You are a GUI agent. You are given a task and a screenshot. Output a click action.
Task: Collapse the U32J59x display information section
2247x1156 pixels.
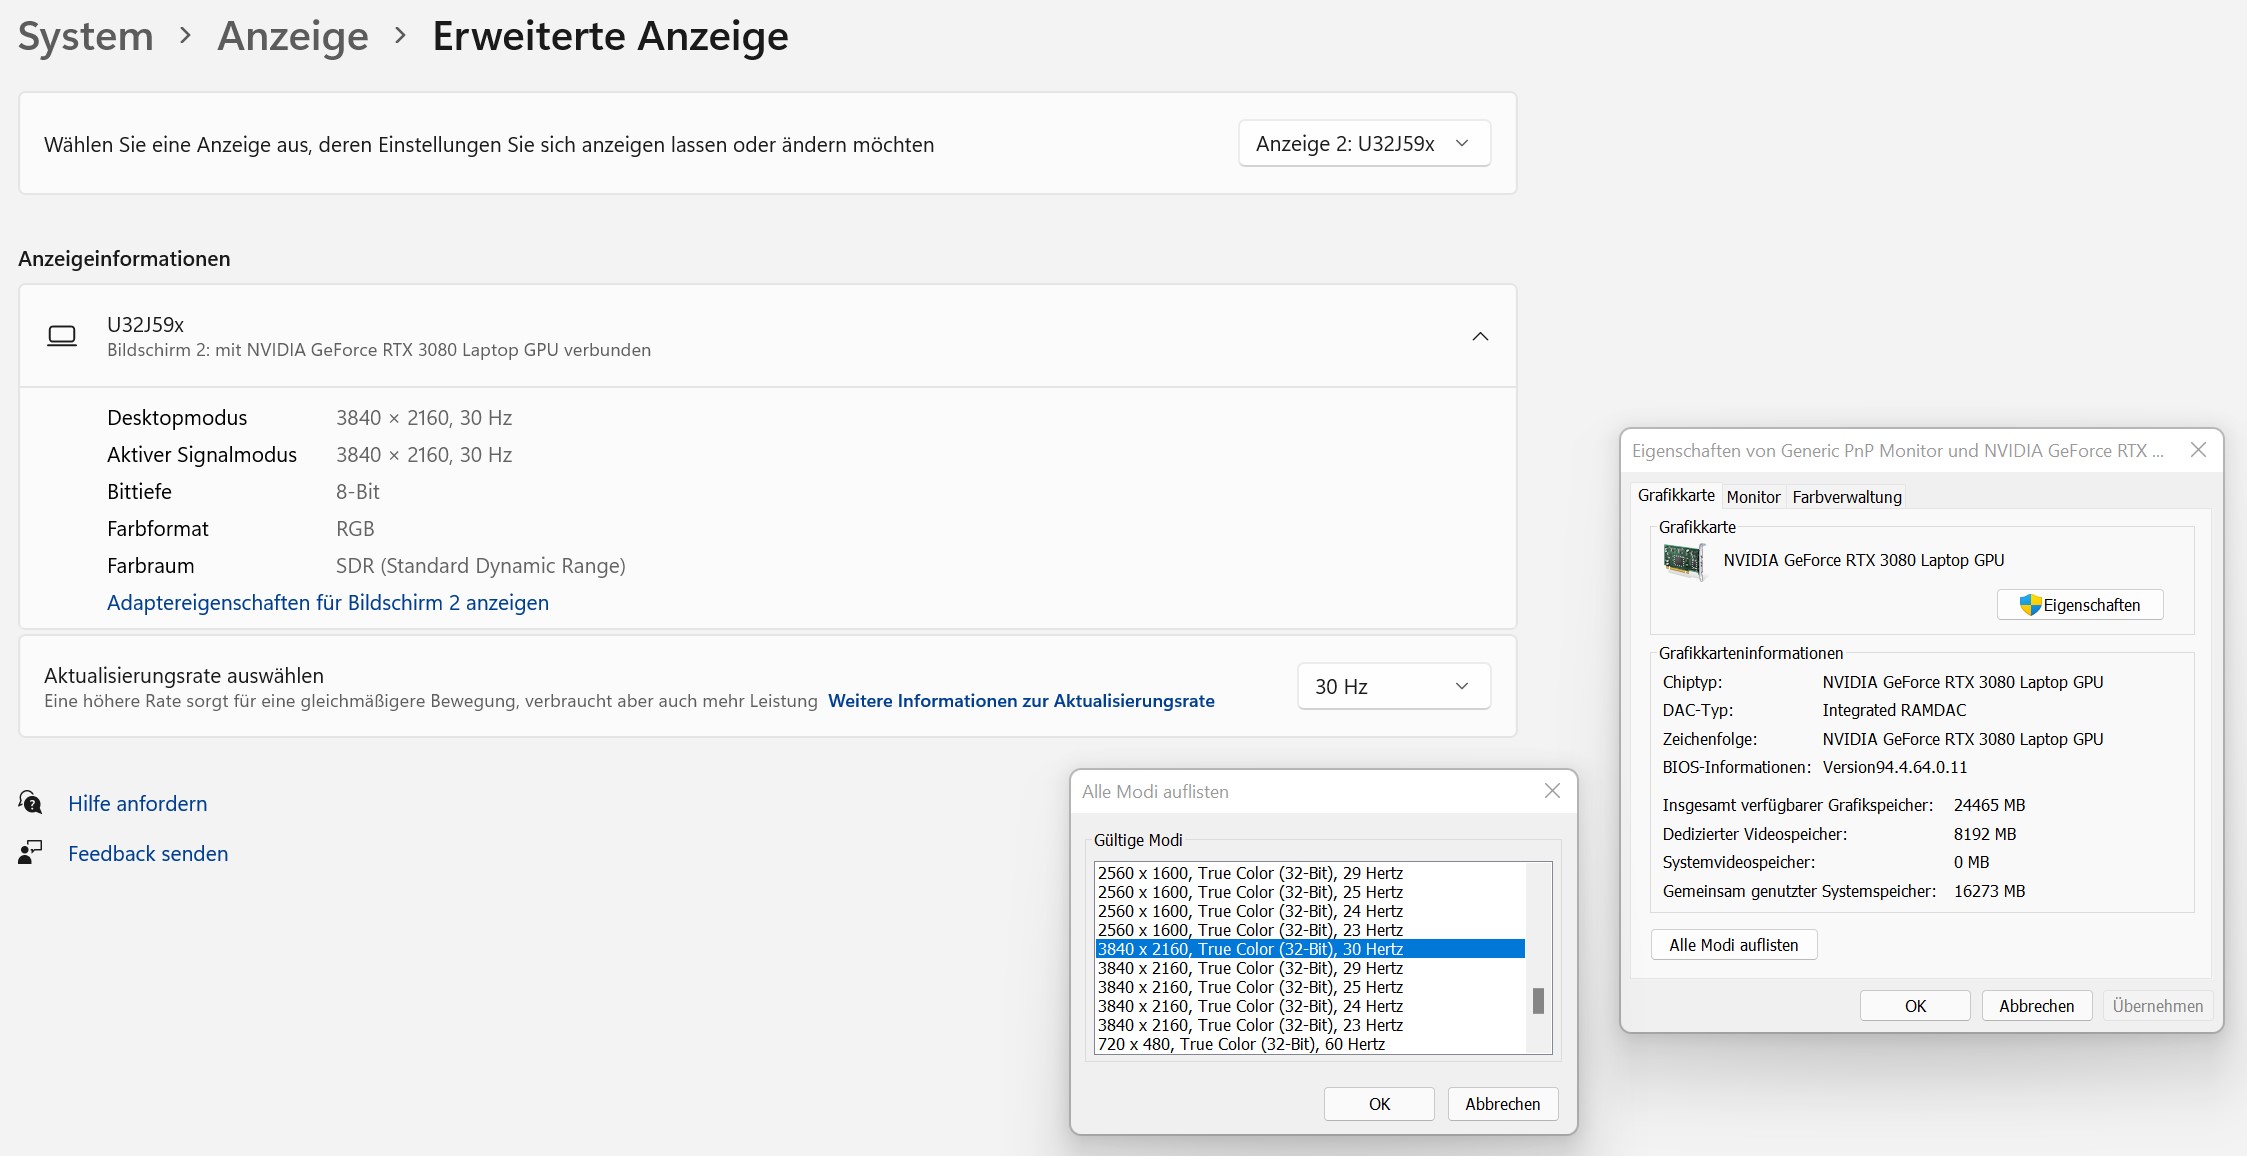click(x=1480, y=336)
